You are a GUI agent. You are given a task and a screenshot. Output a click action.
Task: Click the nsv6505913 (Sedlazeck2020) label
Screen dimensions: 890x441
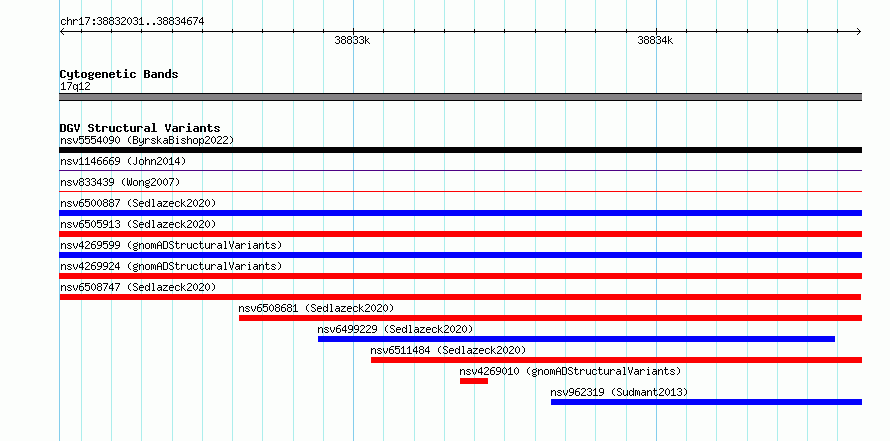click(138, 224)
